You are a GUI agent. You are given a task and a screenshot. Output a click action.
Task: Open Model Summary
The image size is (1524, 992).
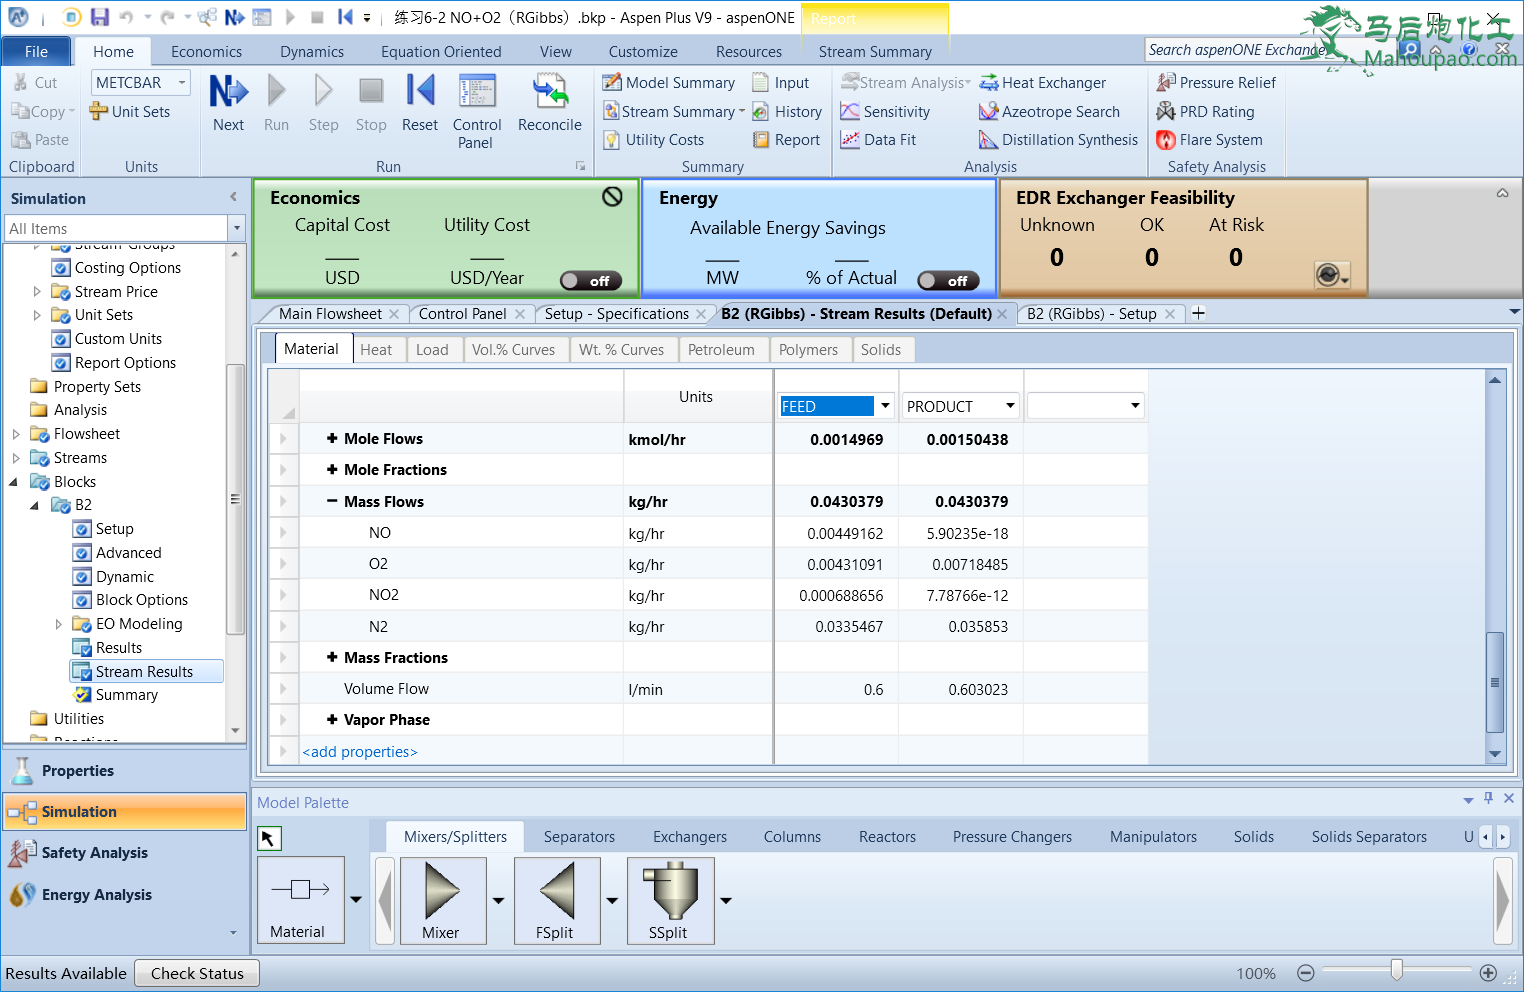tap(669, 83)
